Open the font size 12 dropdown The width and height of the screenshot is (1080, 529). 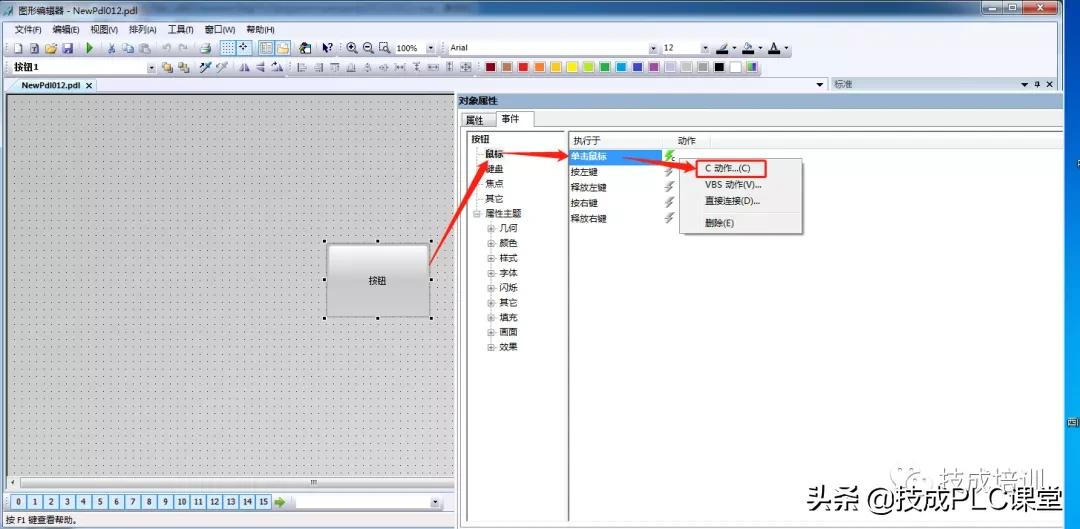[705, 48]
